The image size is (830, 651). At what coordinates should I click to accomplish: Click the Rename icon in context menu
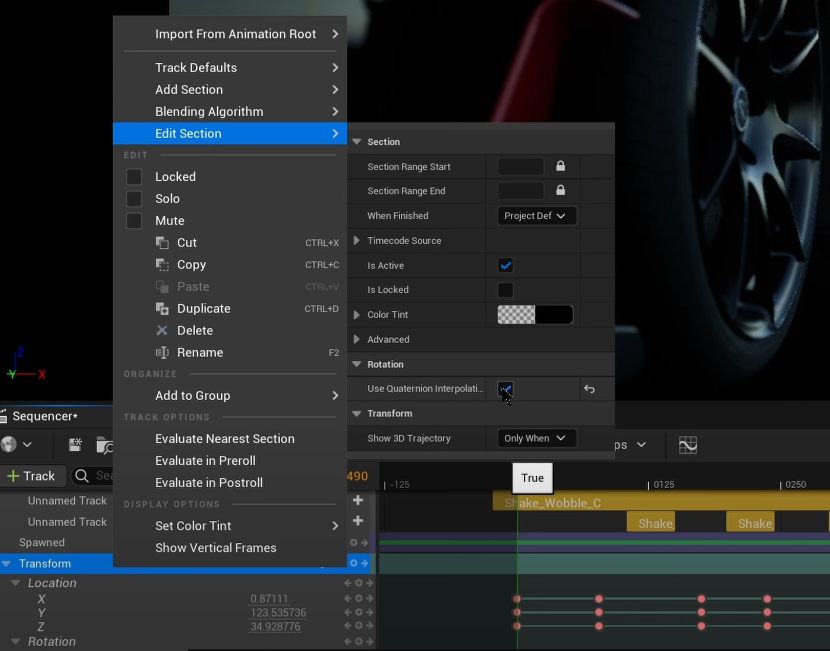tap(162, 353)
